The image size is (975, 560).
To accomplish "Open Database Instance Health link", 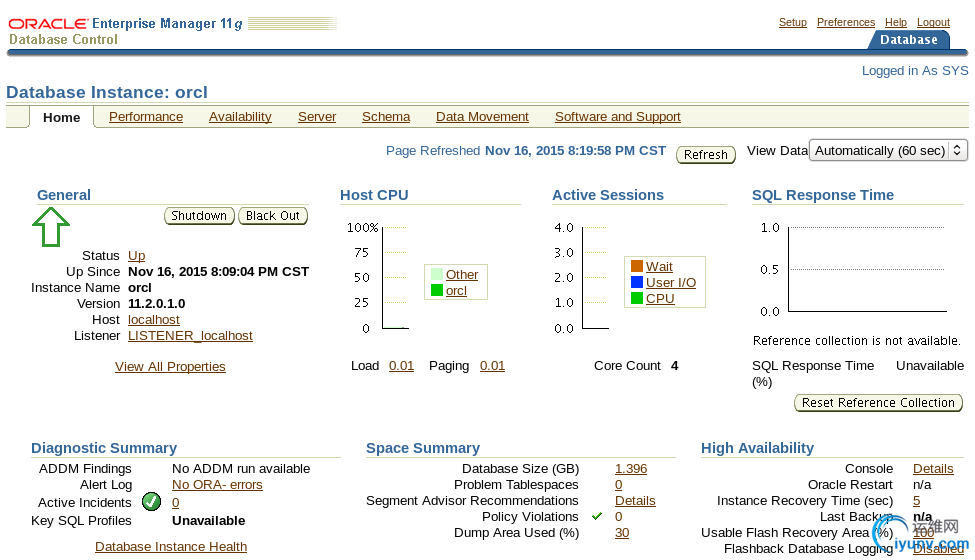I will click(x=171, y=546).
